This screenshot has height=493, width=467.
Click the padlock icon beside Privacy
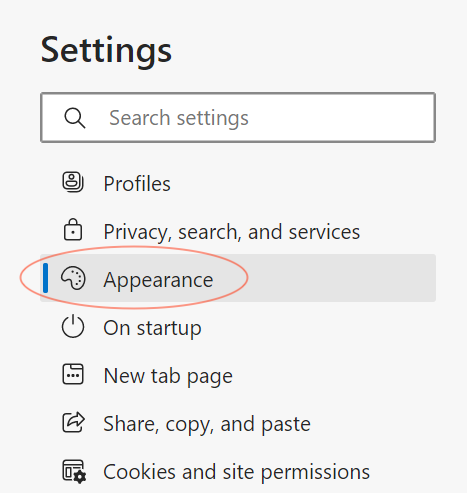[x=73, y=230]
